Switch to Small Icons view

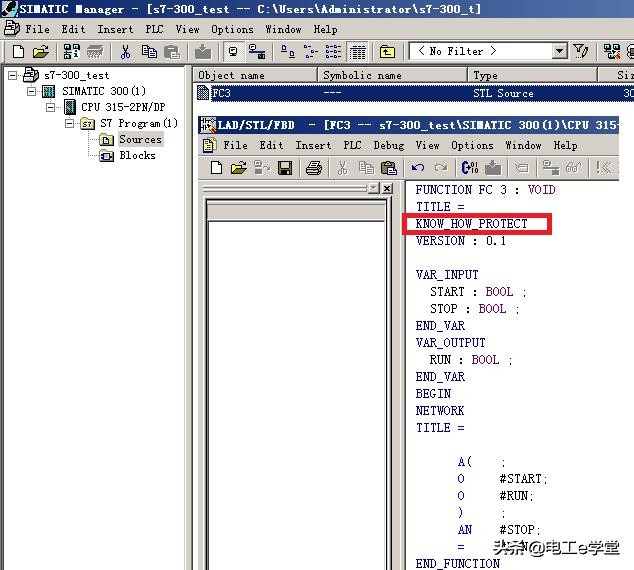pos(311,52)
